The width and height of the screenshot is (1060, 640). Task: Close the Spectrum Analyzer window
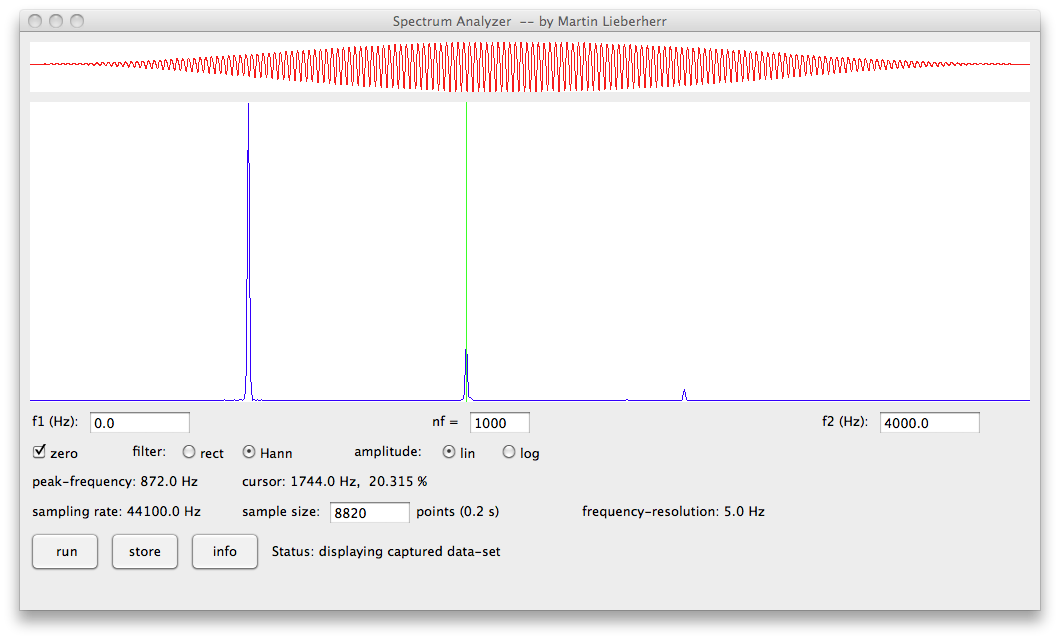point(35,21)
